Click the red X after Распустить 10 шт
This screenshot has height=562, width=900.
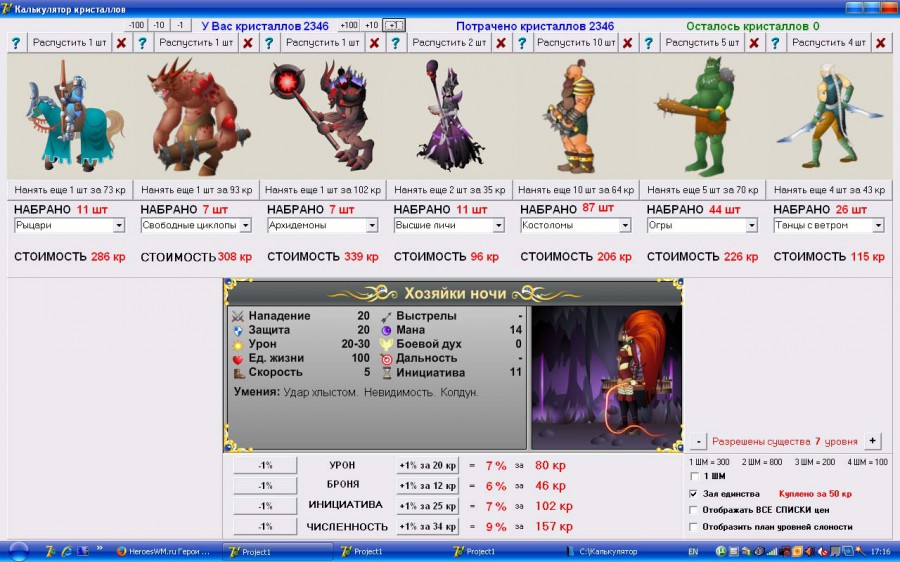628,43
